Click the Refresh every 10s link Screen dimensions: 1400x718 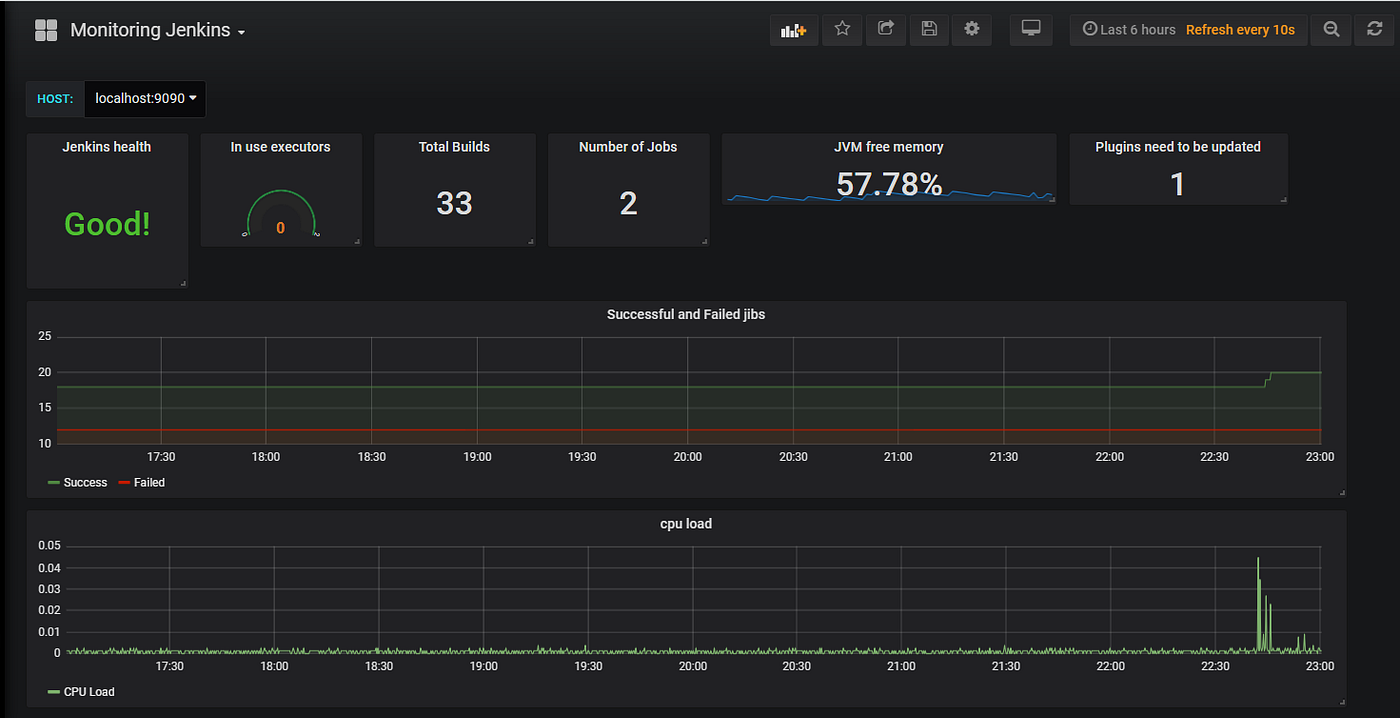(x=1240, y=29)
